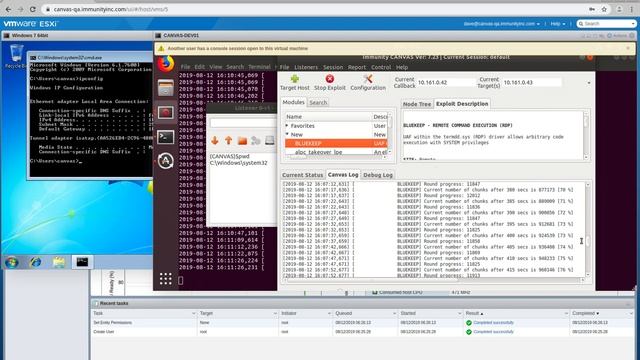640x360 pixels.
Task: Switch to the Node Tree tab
Action: (417, 104)
